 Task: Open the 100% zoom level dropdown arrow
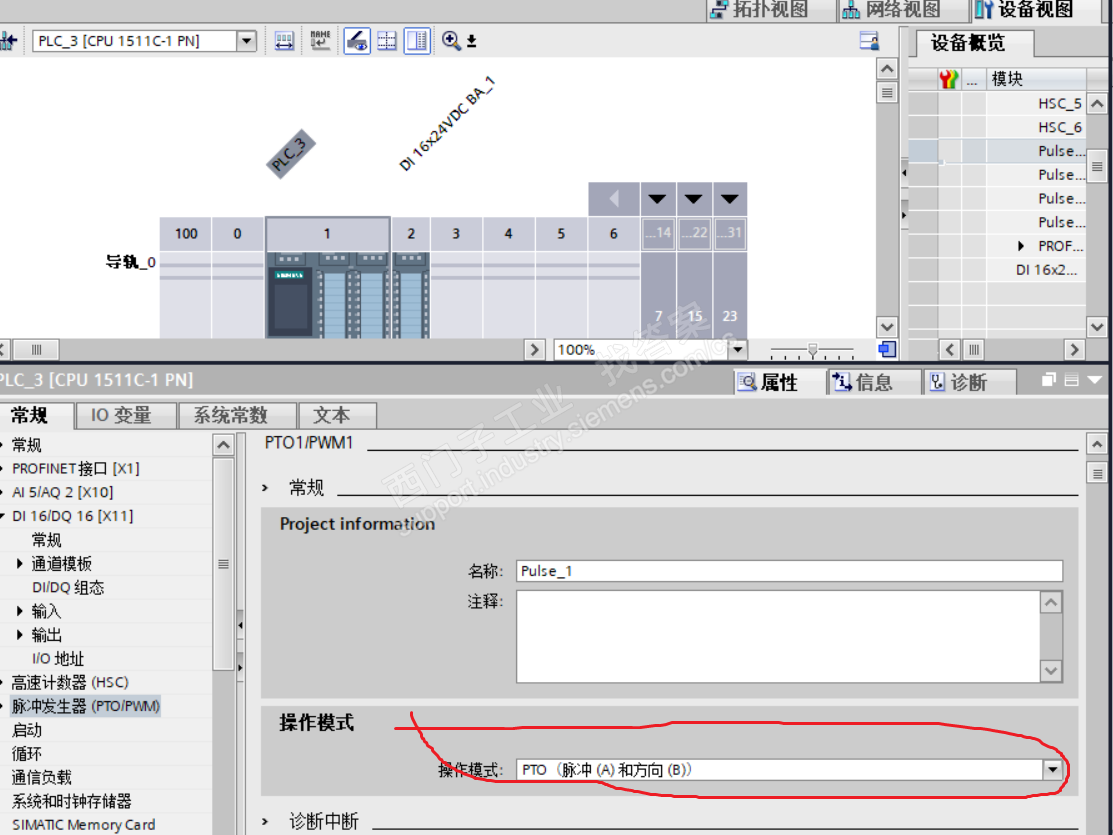click(738, 349)
